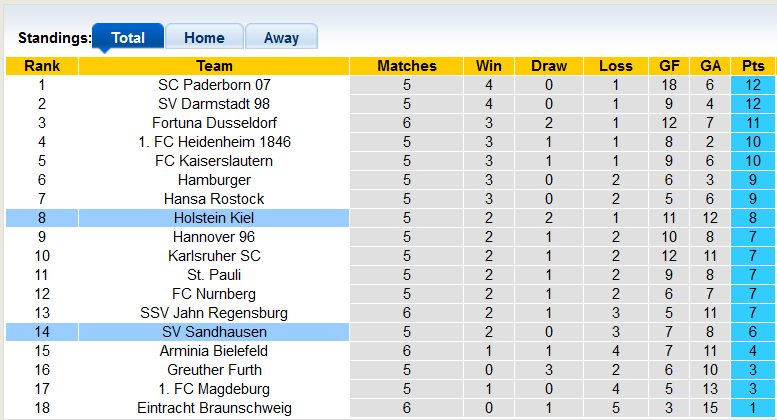
Task: Open the Home standings tab
Action: (x=204, y=37)
